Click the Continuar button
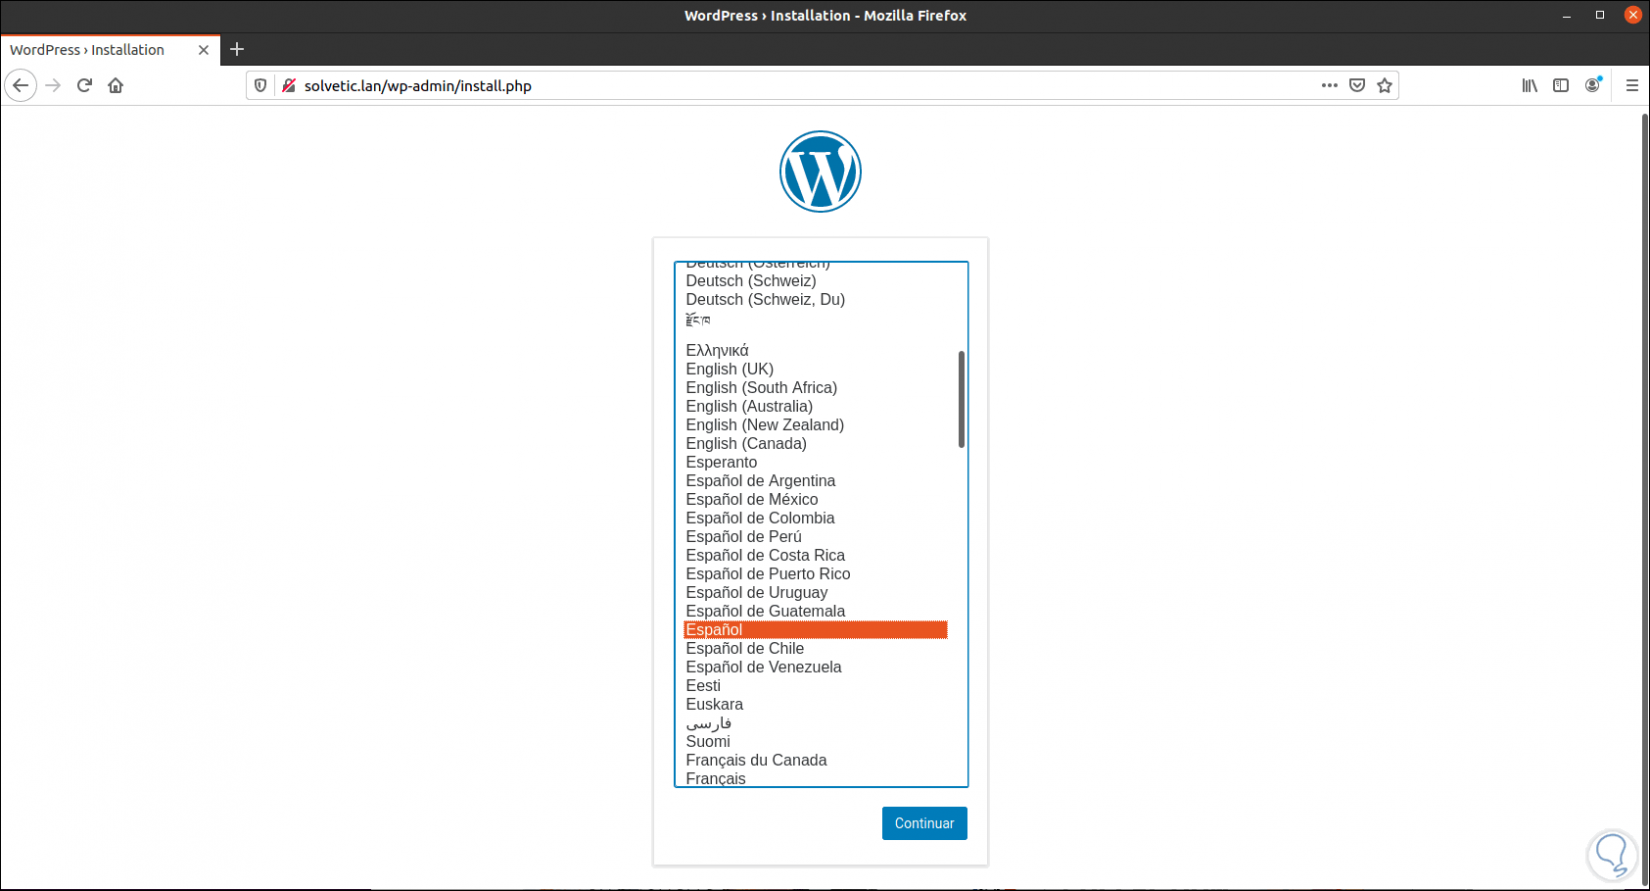The height and width of the screenshot is (891, 1650). [x=924, y=823]
